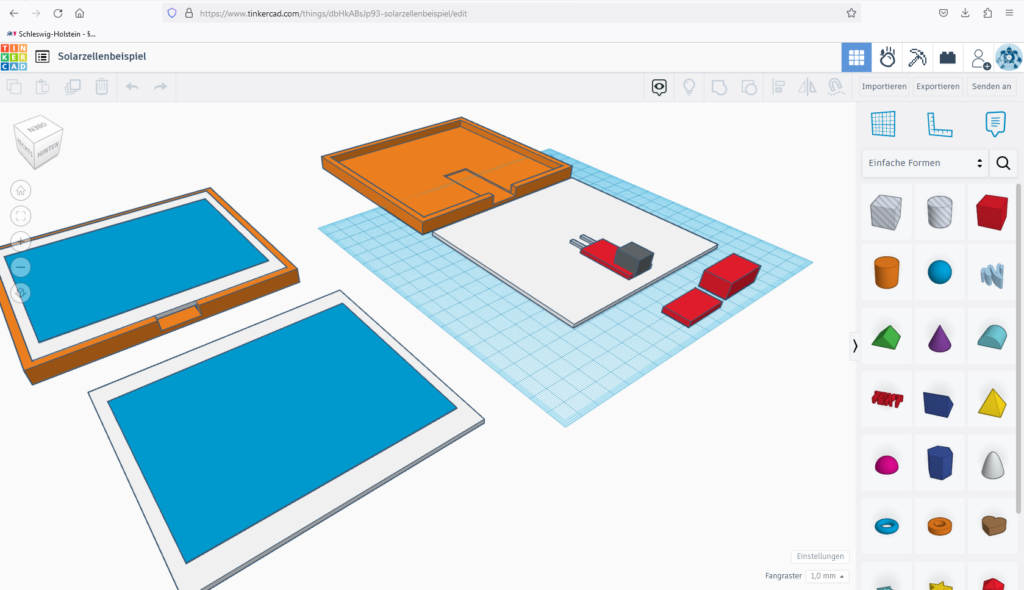Select the Workplane tool in side panel
This screenshot has width=1024, height=590.
point(883,124)
